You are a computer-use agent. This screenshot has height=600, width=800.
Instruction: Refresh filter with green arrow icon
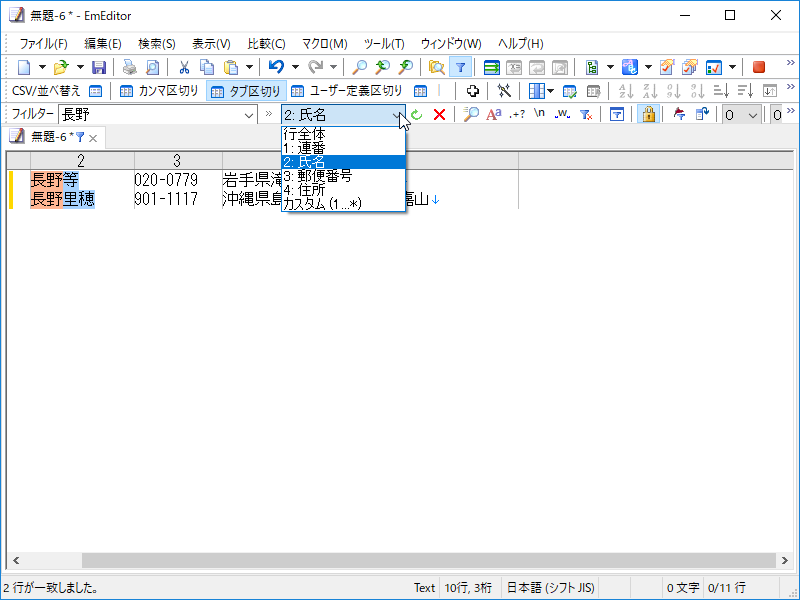click(417, 114)
